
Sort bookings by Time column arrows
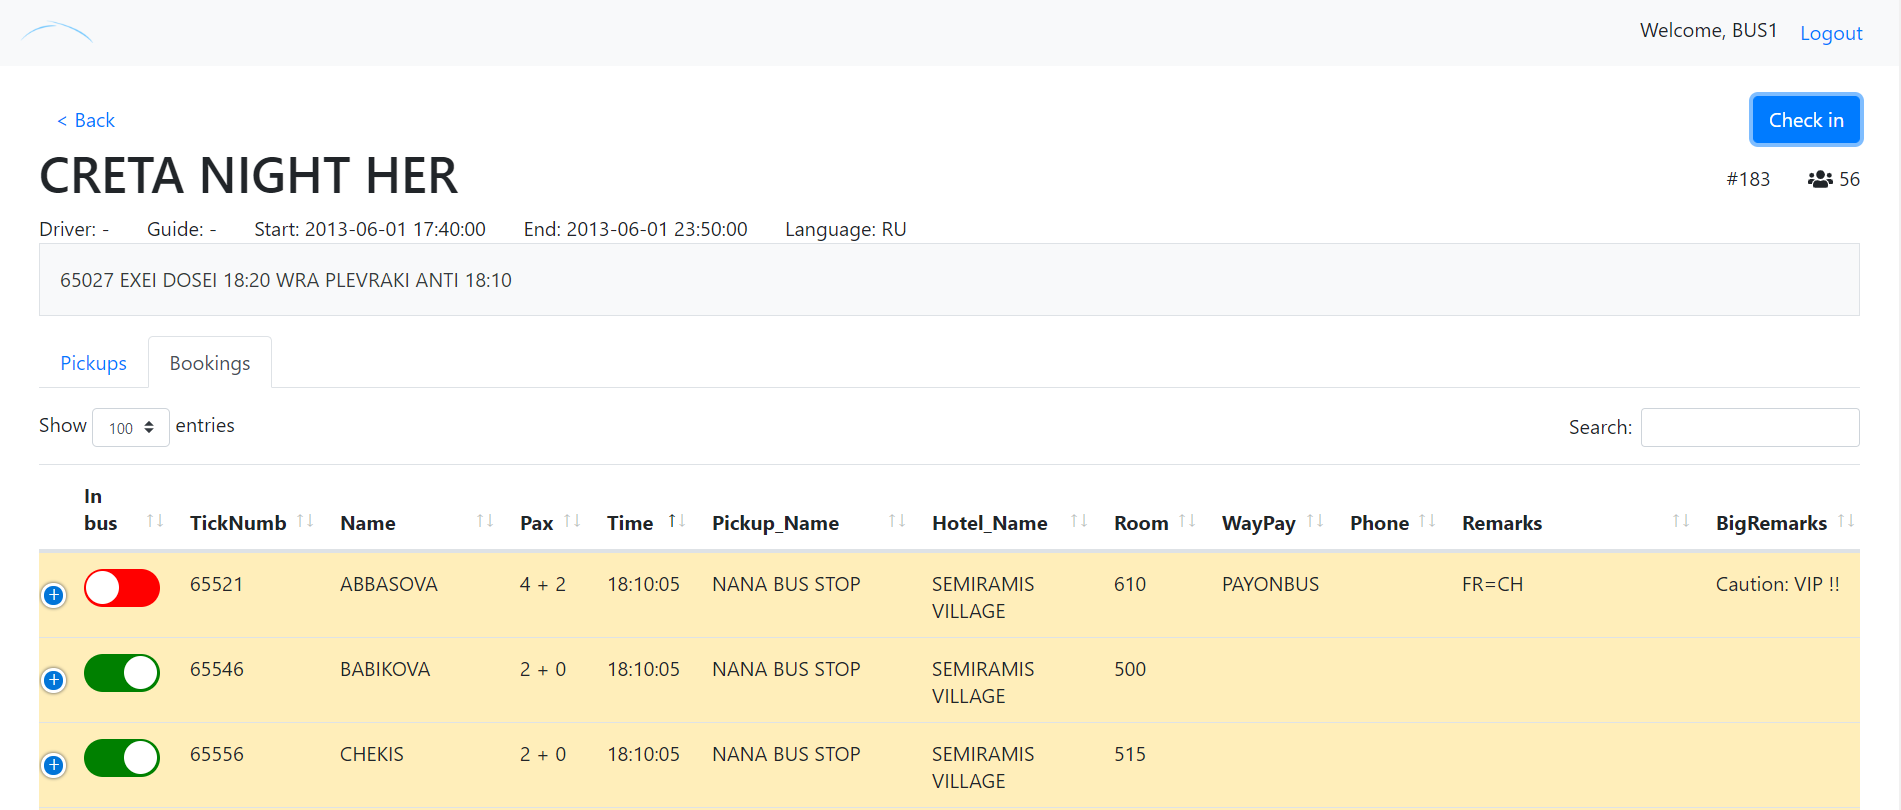pos(677,521)
